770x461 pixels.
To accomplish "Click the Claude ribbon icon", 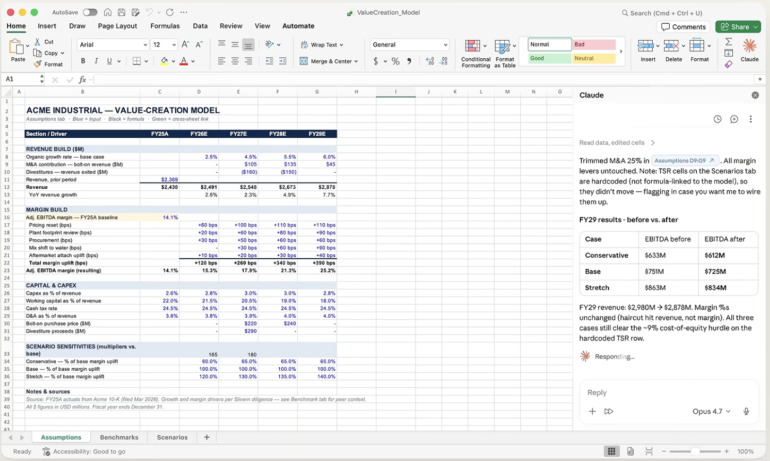I will 749,46.
